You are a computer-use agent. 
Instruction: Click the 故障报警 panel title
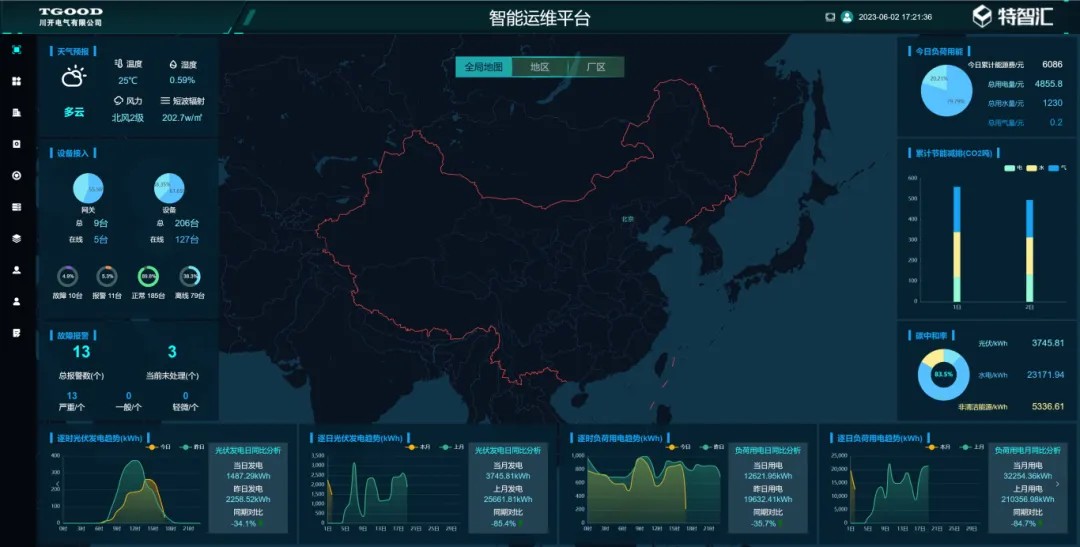(72, 336)
